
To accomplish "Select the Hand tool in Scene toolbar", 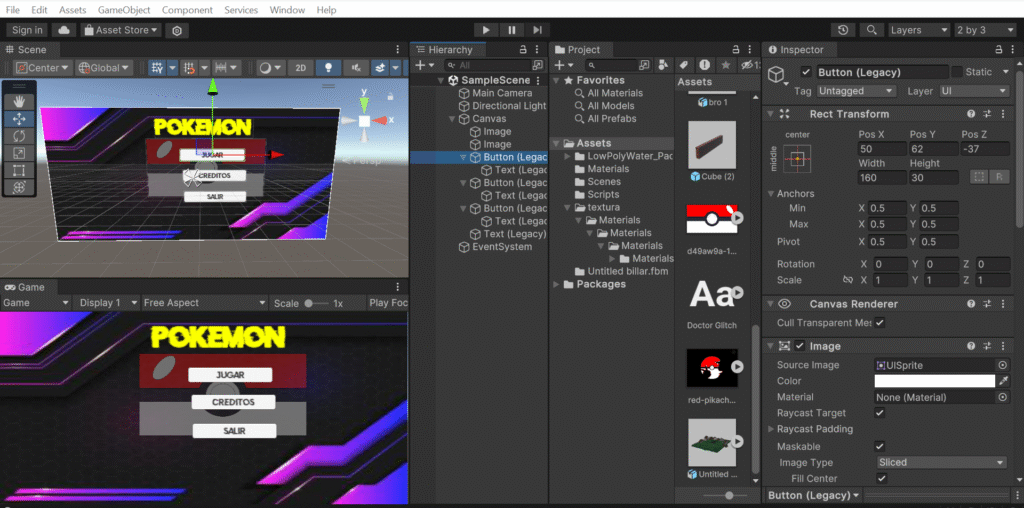I will tap(20, 101).
